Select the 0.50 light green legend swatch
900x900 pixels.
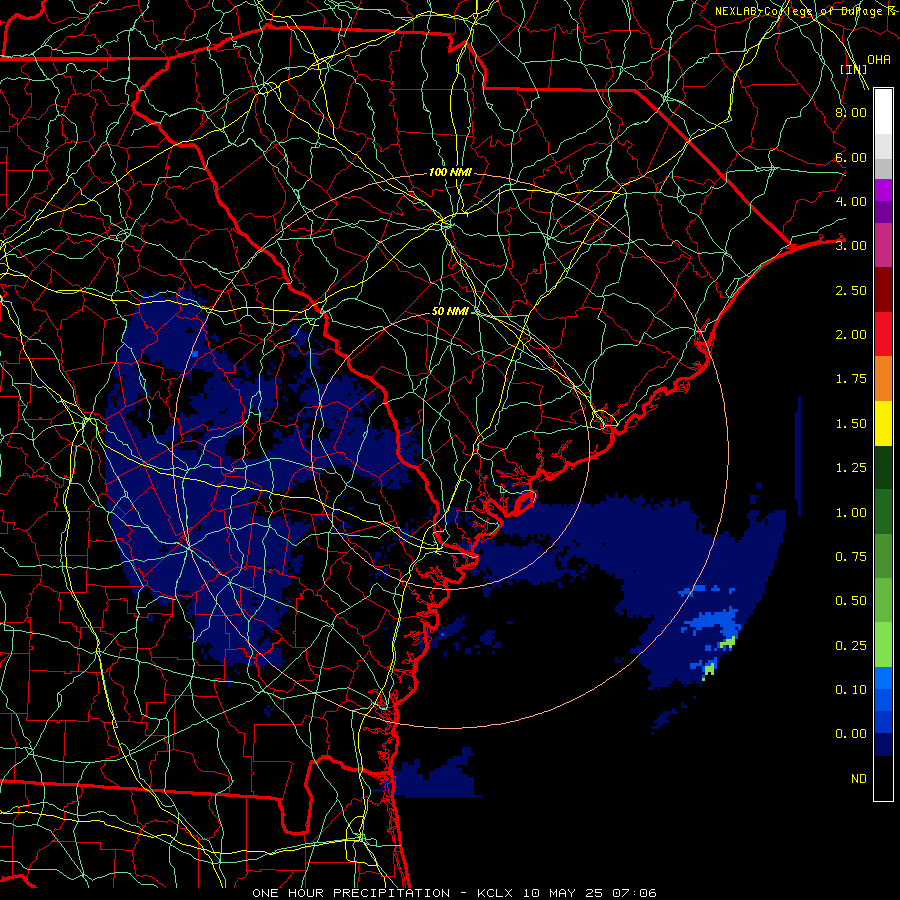[x=883, y=600]
